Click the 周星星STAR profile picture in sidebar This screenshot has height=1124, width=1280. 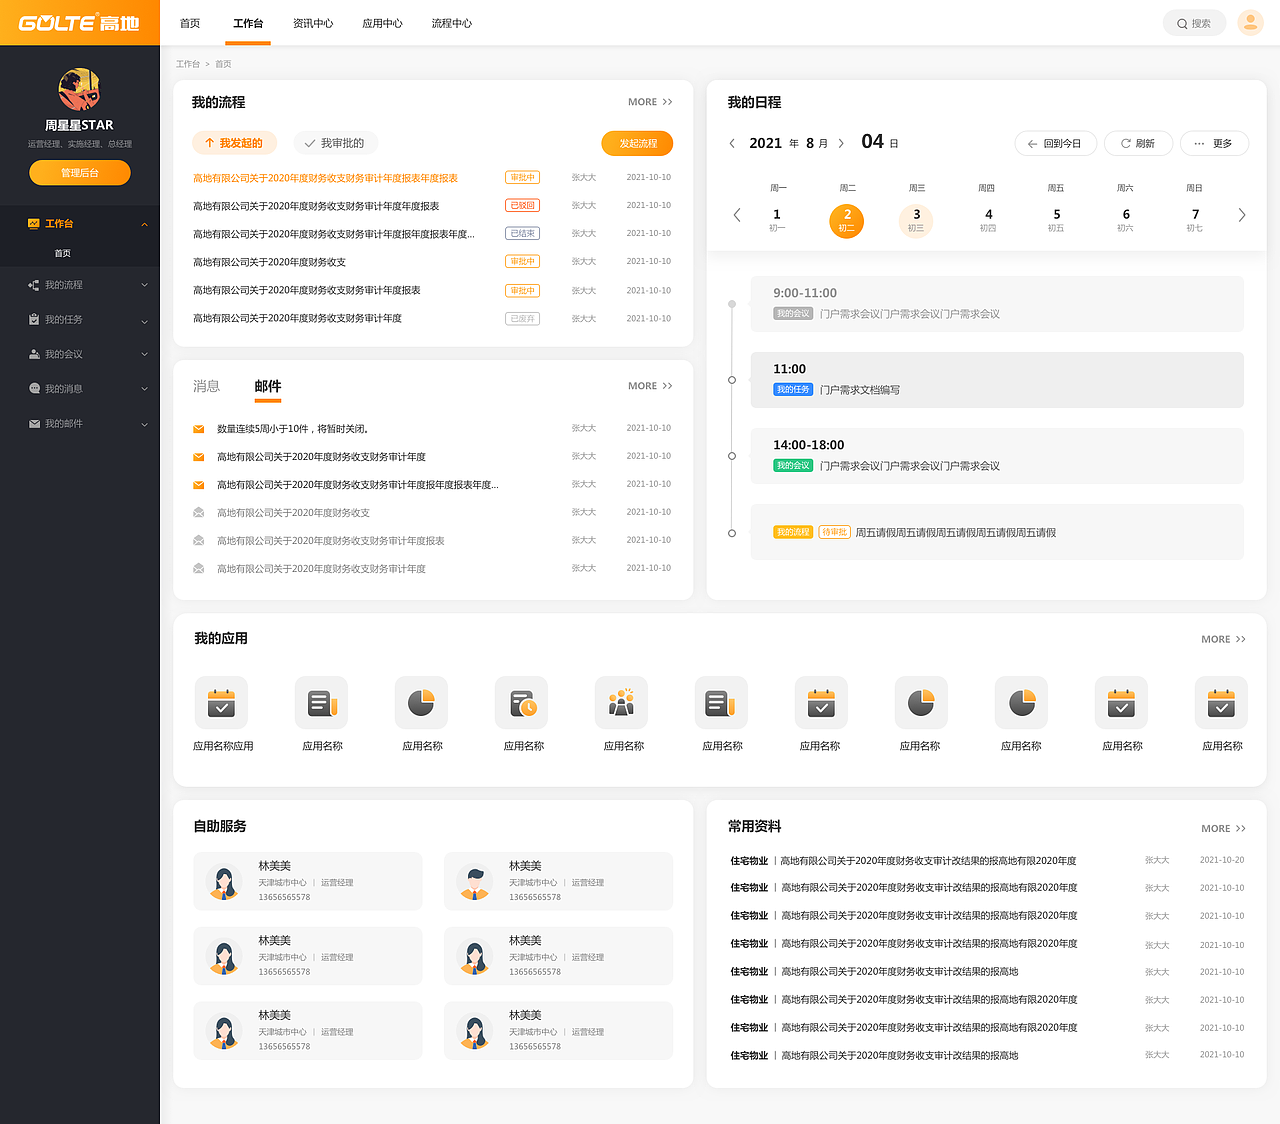pyautogui.click(x=79, y=90)
